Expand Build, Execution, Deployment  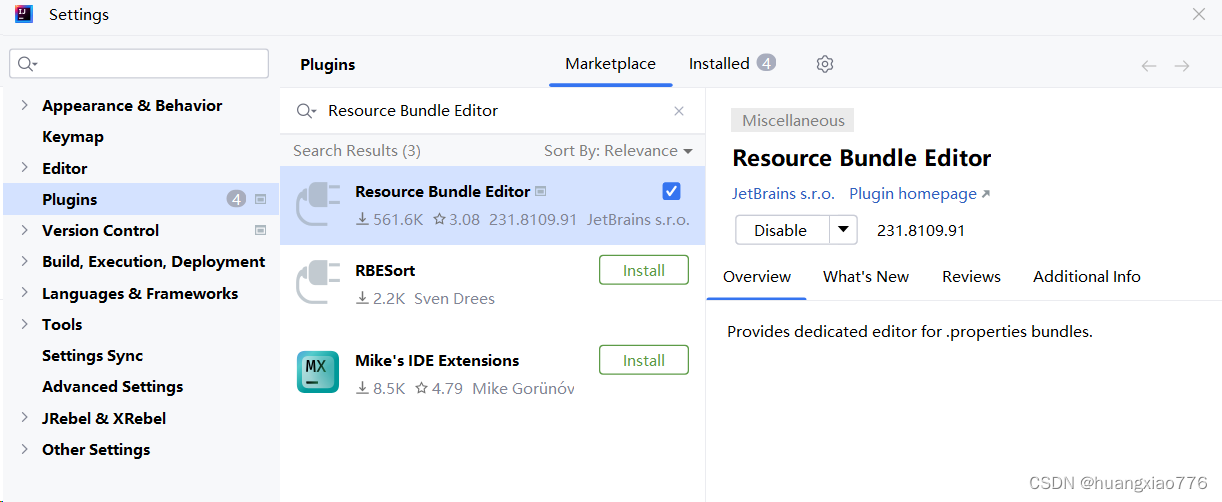25,261
